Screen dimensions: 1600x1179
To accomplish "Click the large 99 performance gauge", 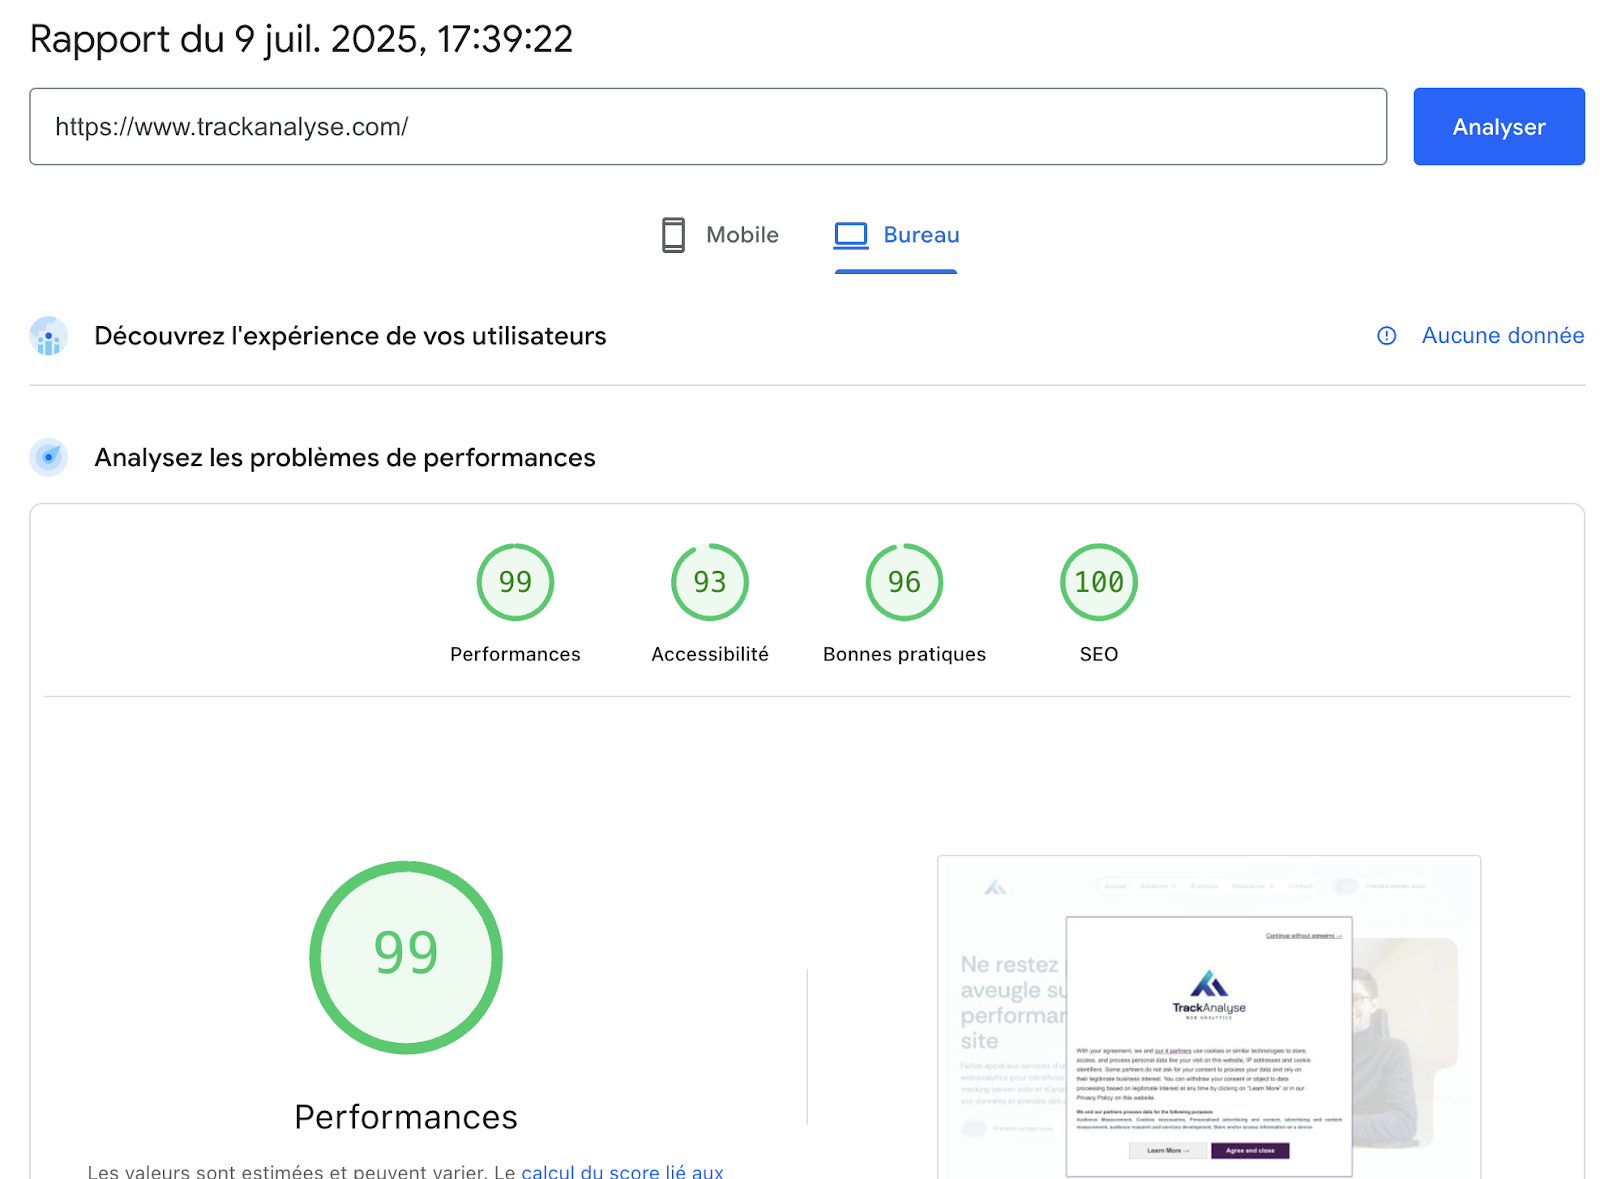I will click(x=406, y=957).
